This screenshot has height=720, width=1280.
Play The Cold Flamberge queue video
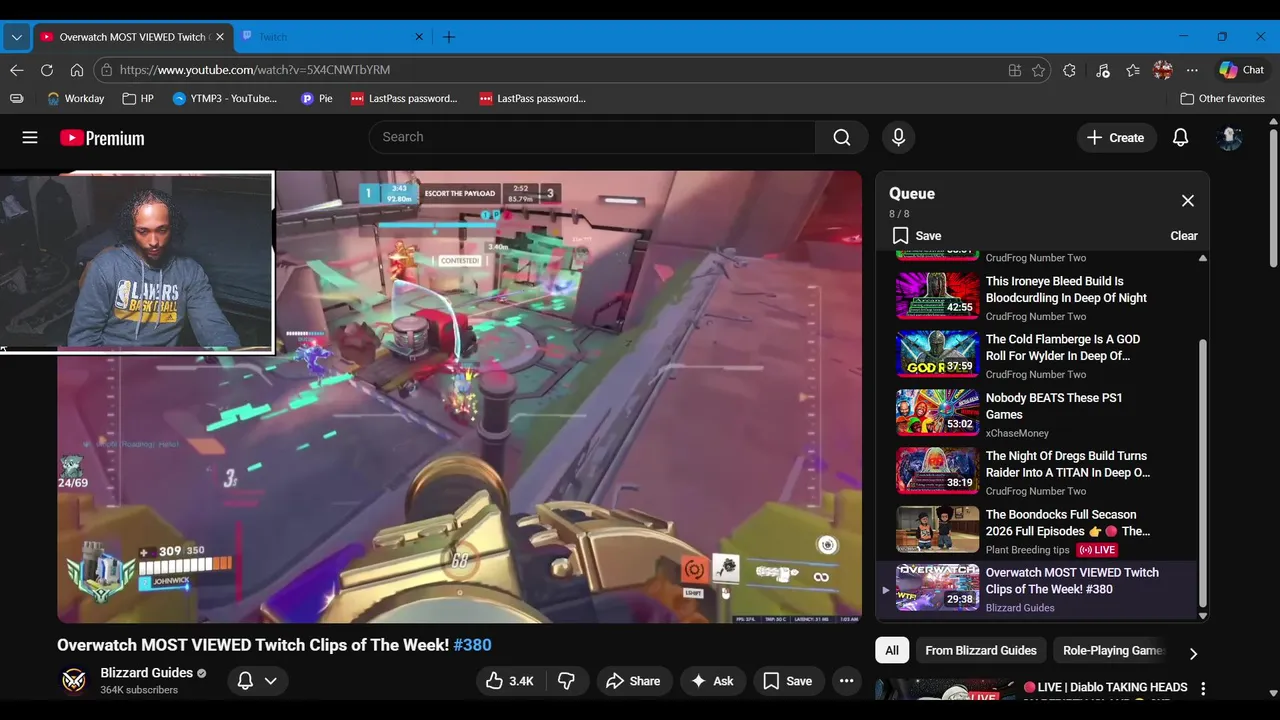click(x=1037, y=355)
